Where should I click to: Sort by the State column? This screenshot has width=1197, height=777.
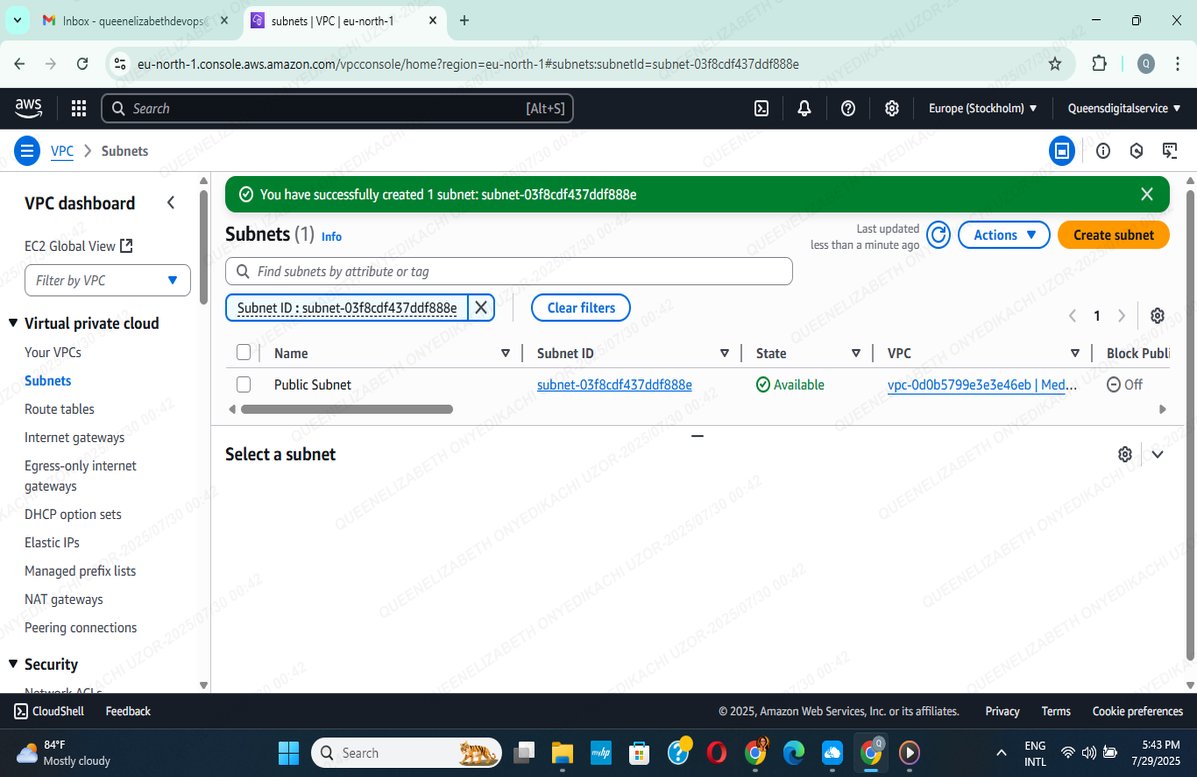(856, 353)
